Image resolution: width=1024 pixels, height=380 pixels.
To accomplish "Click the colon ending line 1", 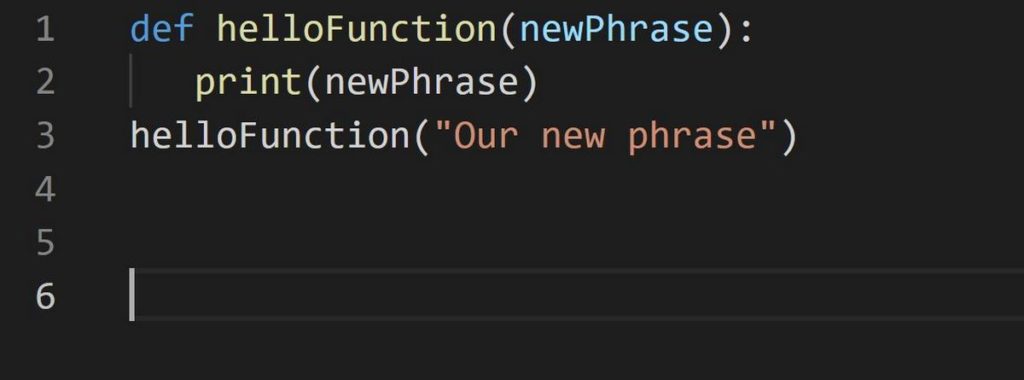I will coord(746,31).
